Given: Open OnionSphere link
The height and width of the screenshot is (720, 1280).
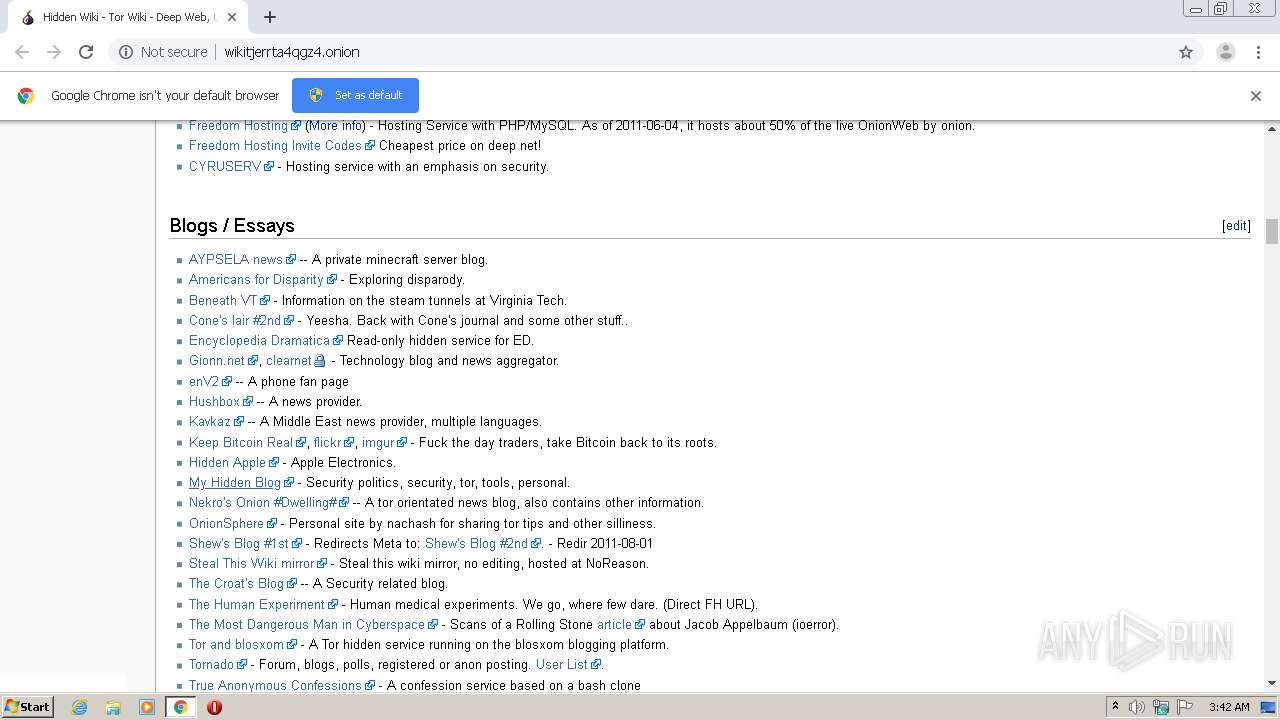Looking at the screenshot, I should [x=227, y=524].
